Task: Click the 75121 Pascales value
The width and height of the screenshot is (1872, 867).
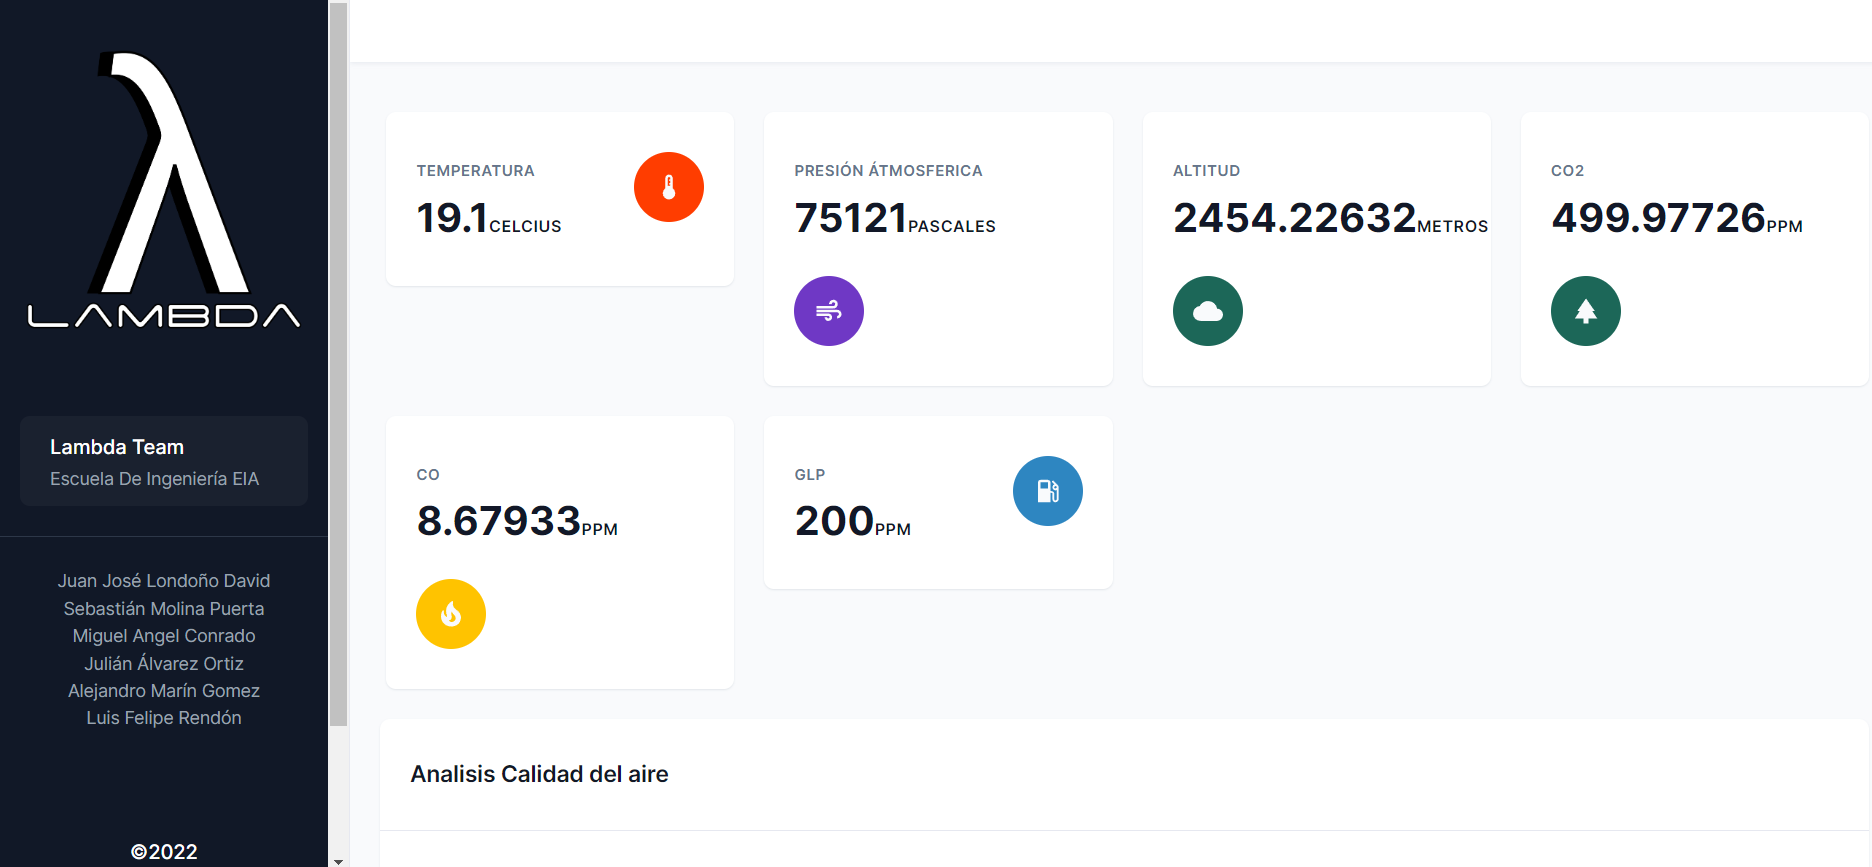Action: coord(895,218)
